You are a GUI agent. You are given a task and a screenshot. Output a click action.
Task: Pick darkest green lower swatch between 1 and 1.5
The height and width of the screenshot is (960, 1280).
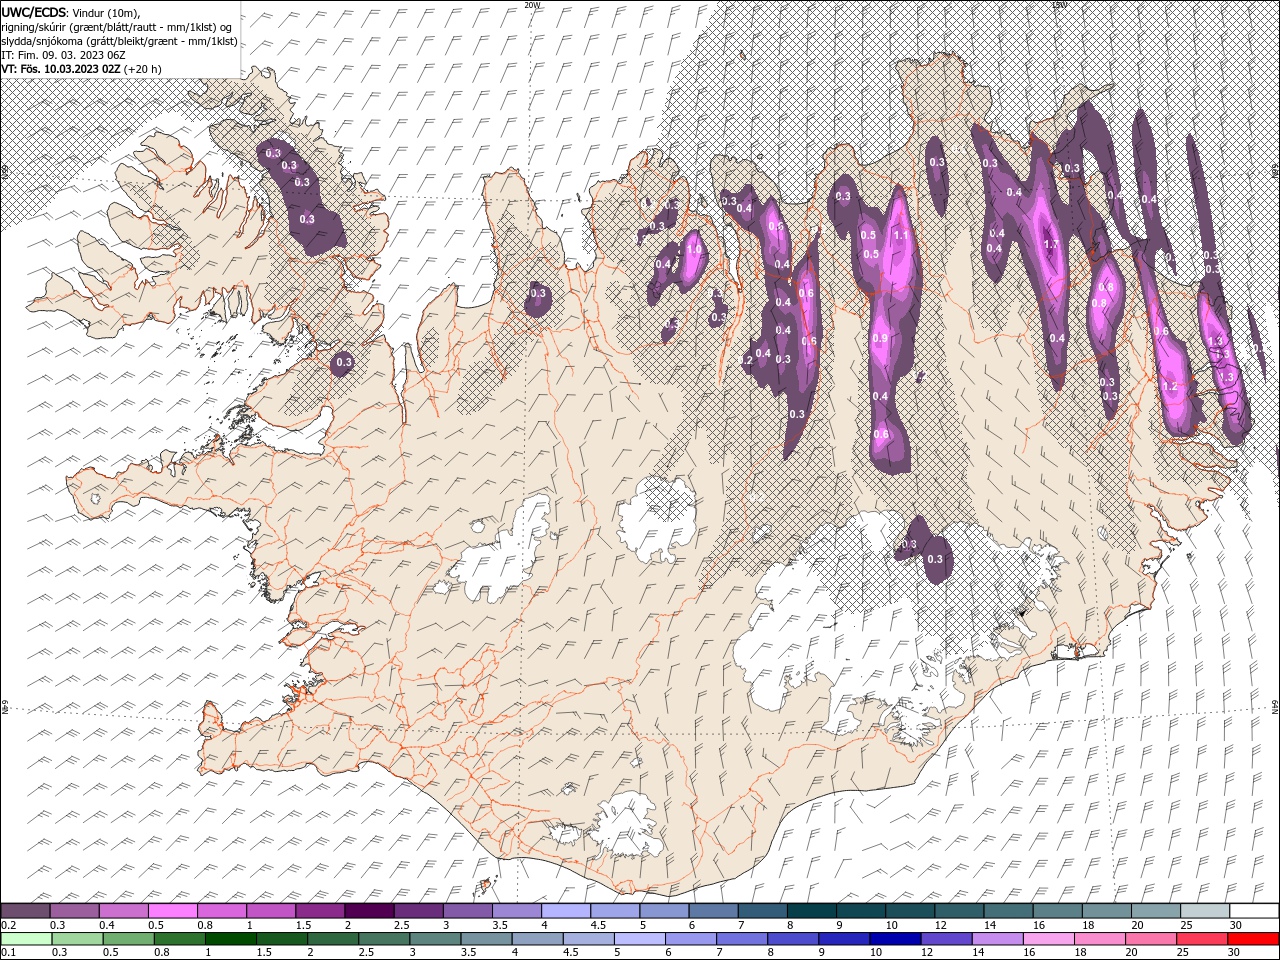tap(231, 938)
